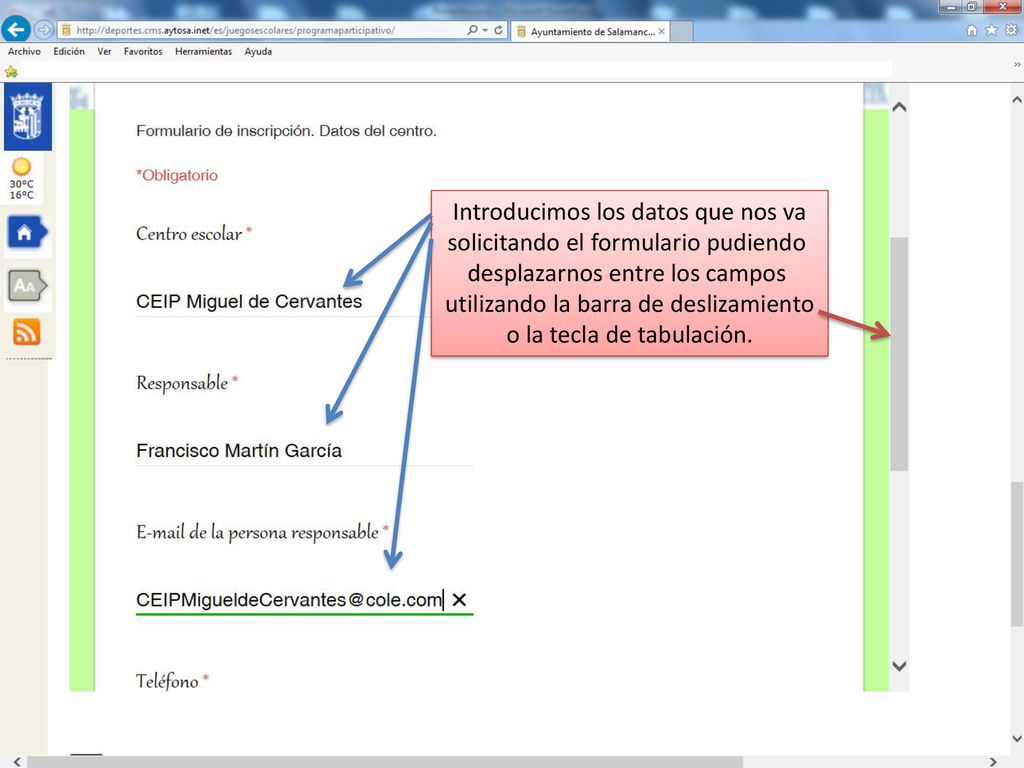
Task: Open the Edición menu
Action: pyautogui.click(x=69, y=52)
